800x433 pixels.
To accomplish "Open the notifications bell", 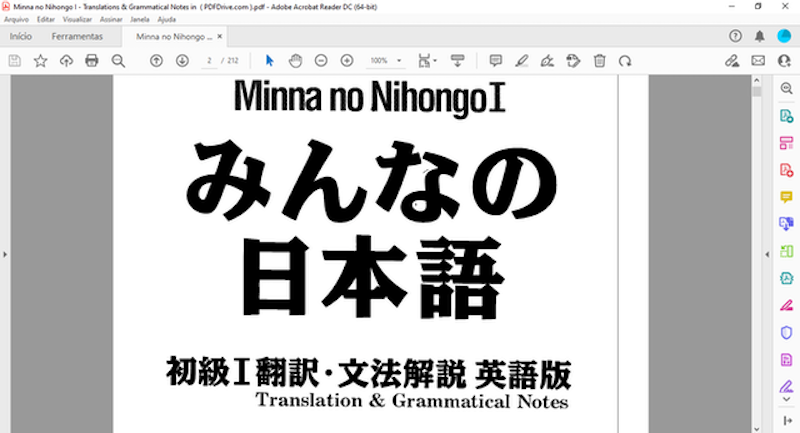I will (760, 36).
